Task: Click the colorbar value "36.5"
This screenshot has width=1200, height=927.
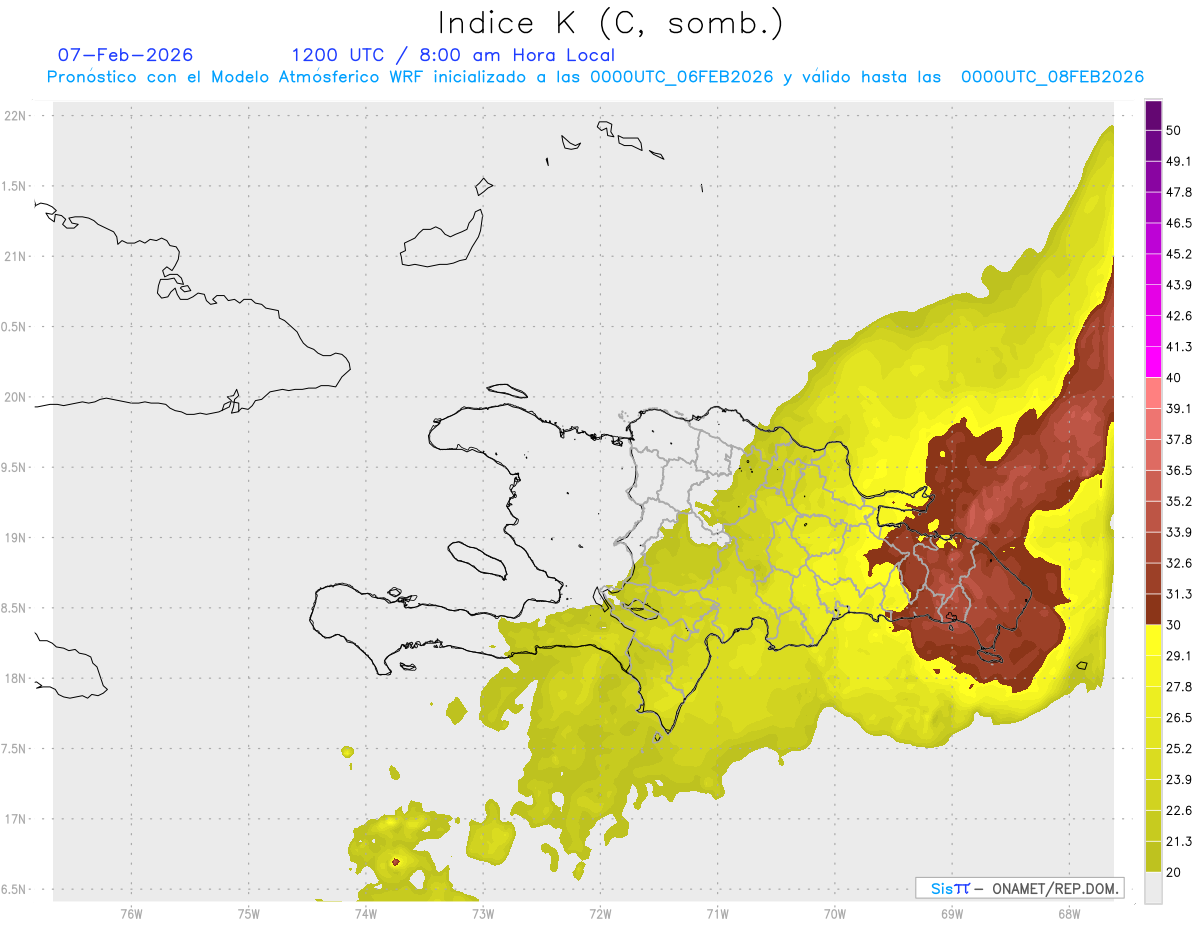Action: (1179, 470)
